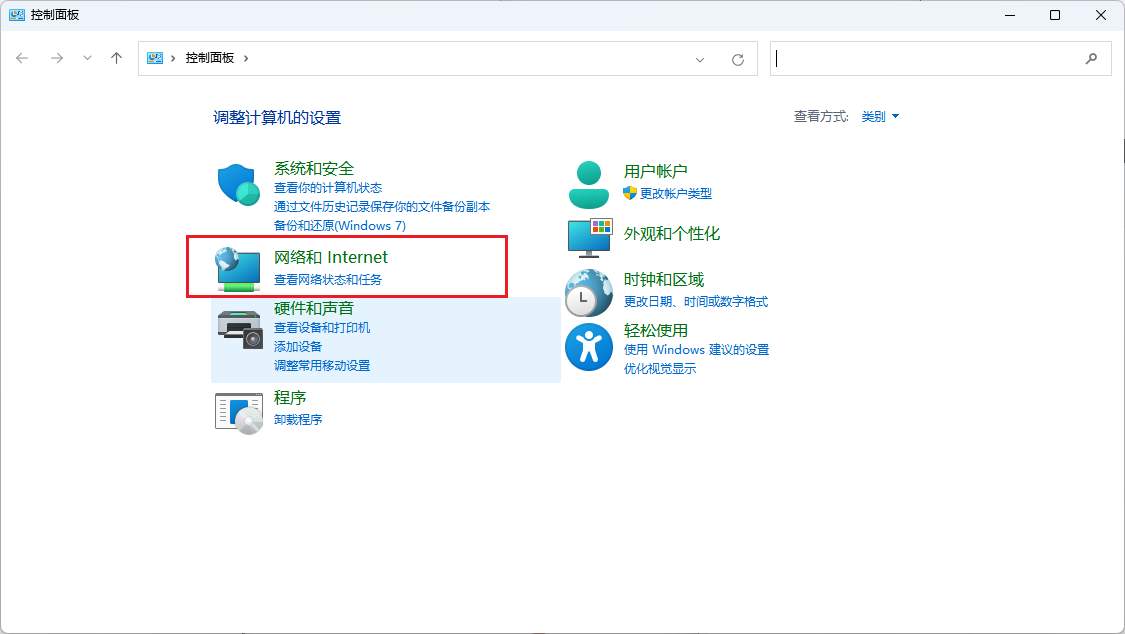This screenshot has width=1125, height=634.
Task: Click the Clock and Region icon
Action: click(x=588, y=292)
